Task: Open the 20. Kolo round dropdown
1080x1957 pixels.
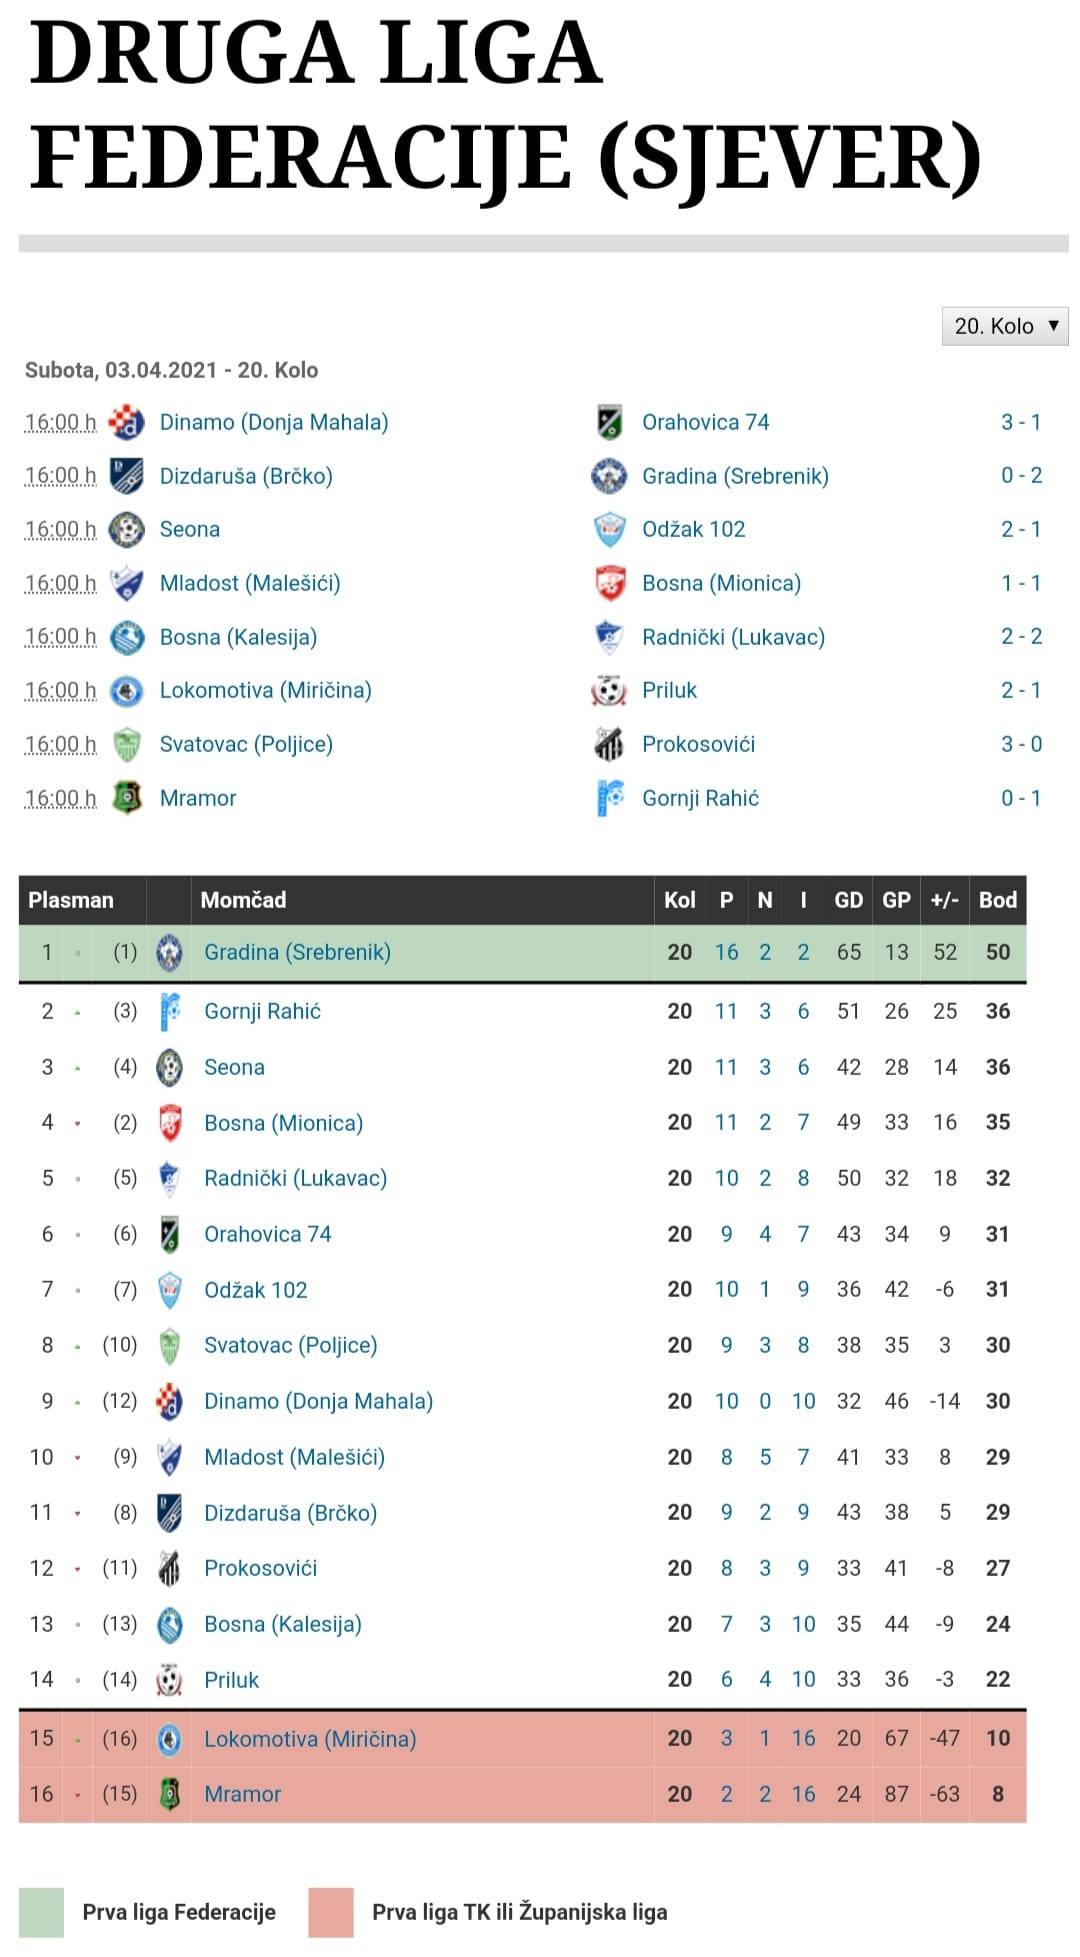Action: click(1005, 326)
